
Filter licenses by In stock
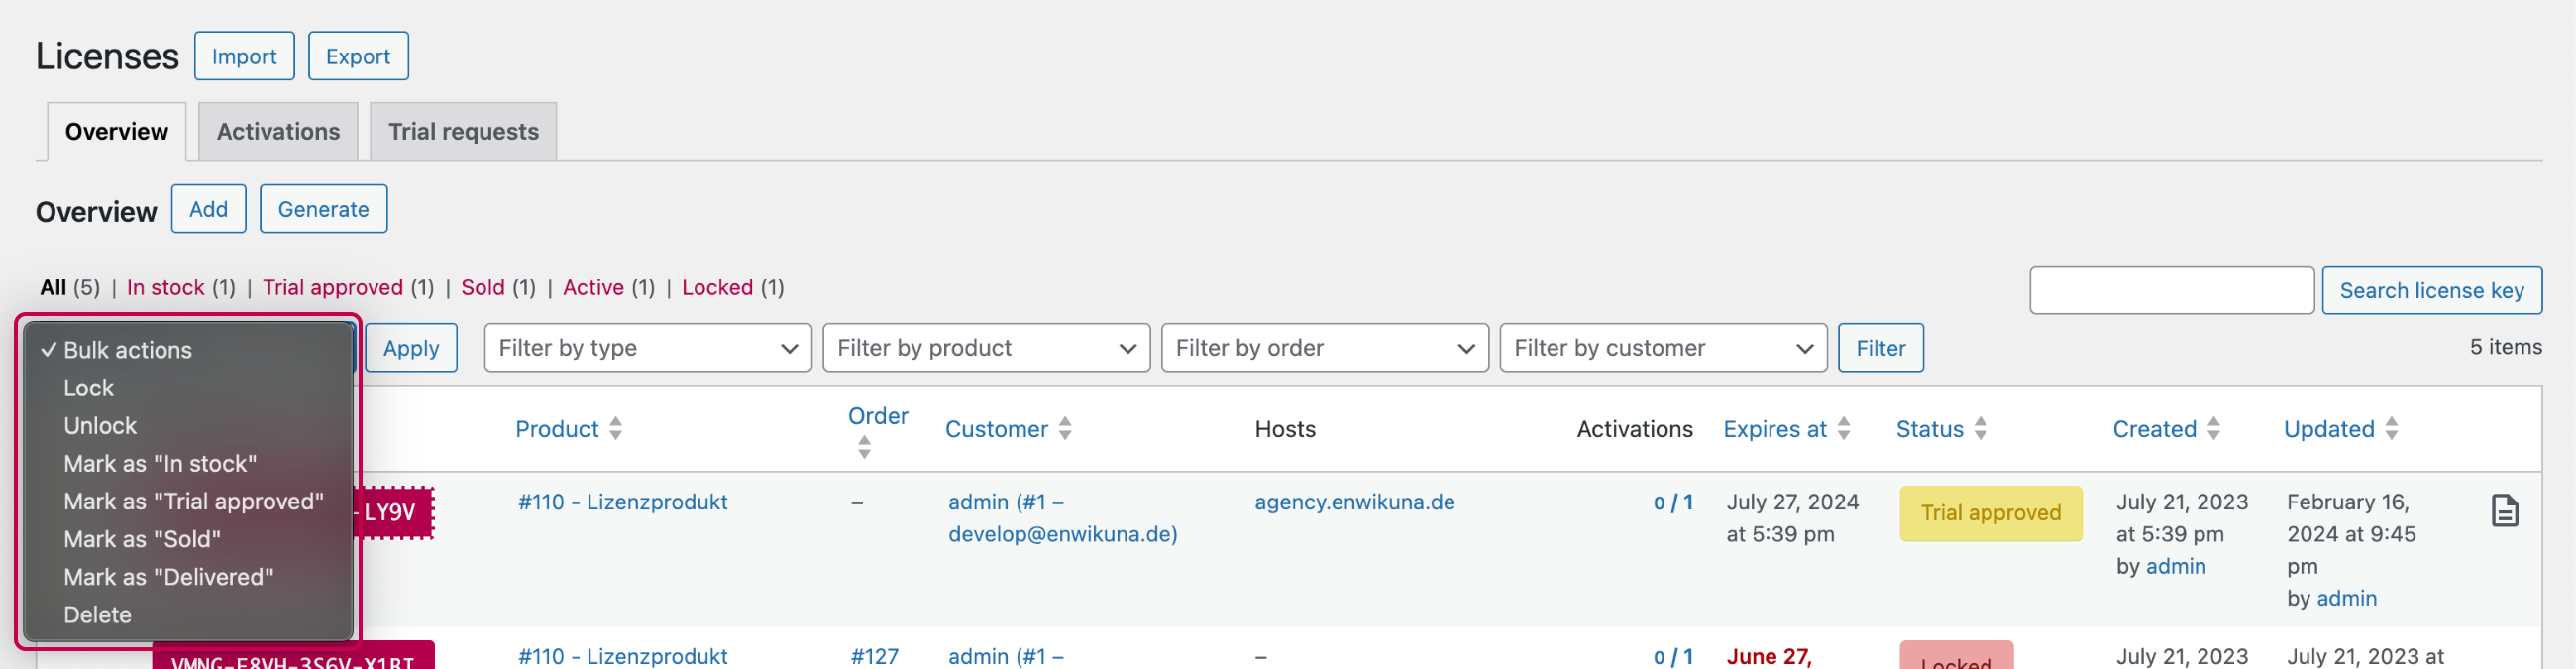[165, 288]
